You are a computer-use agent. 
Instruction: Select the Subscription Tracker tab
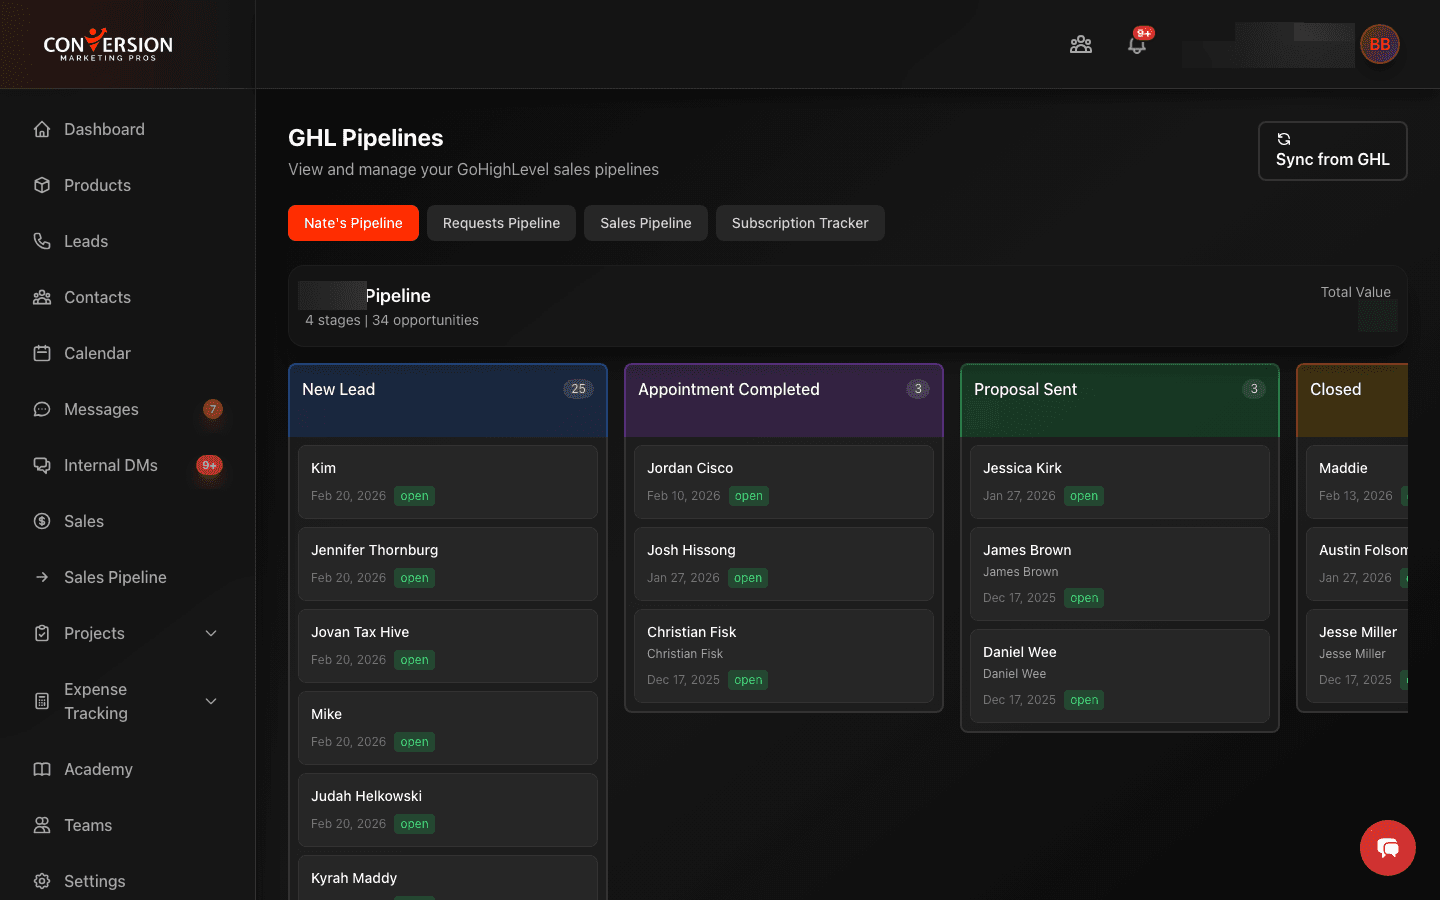click(x=800, y=223)
